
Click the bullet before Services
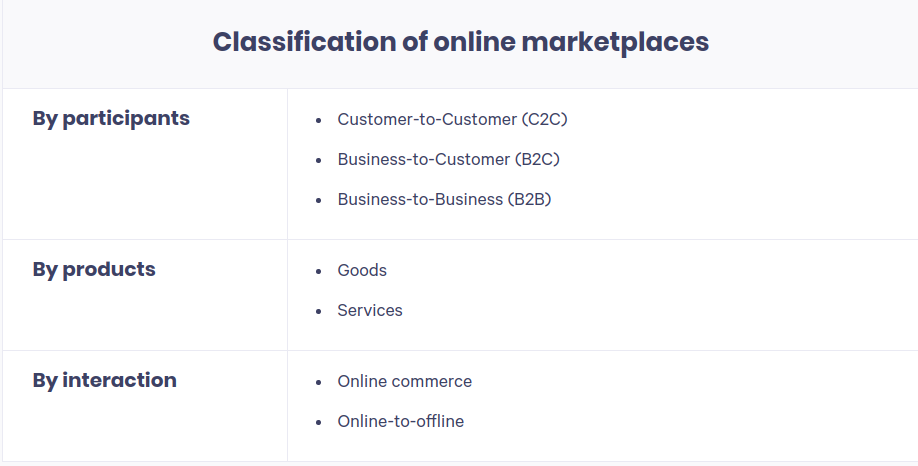click(318, 311)
